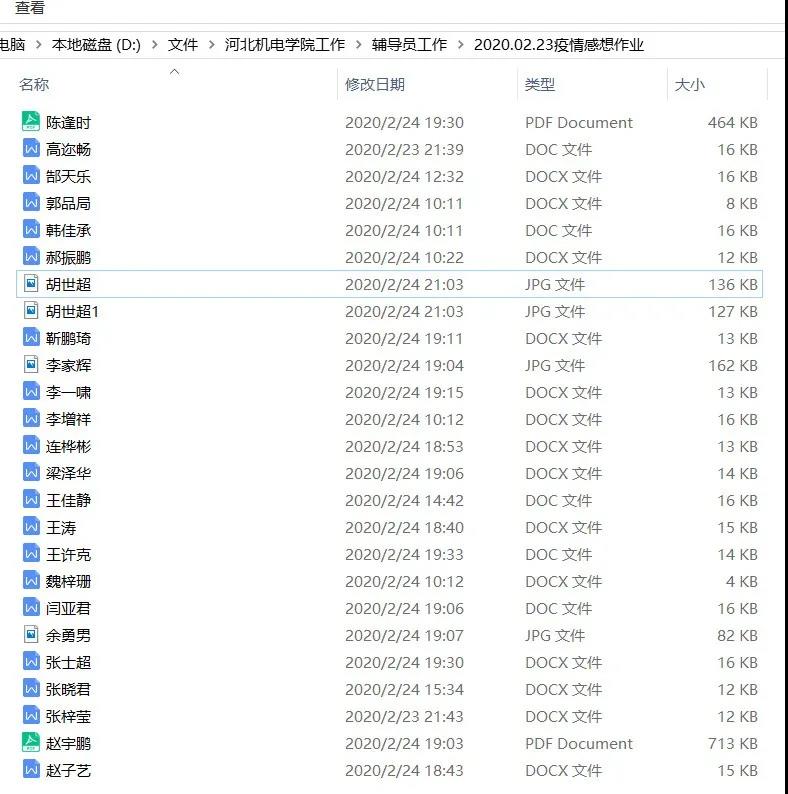Go to 辅导员工作 folder in breadcrumb
The image size is (788, 794).
point(409,45)
